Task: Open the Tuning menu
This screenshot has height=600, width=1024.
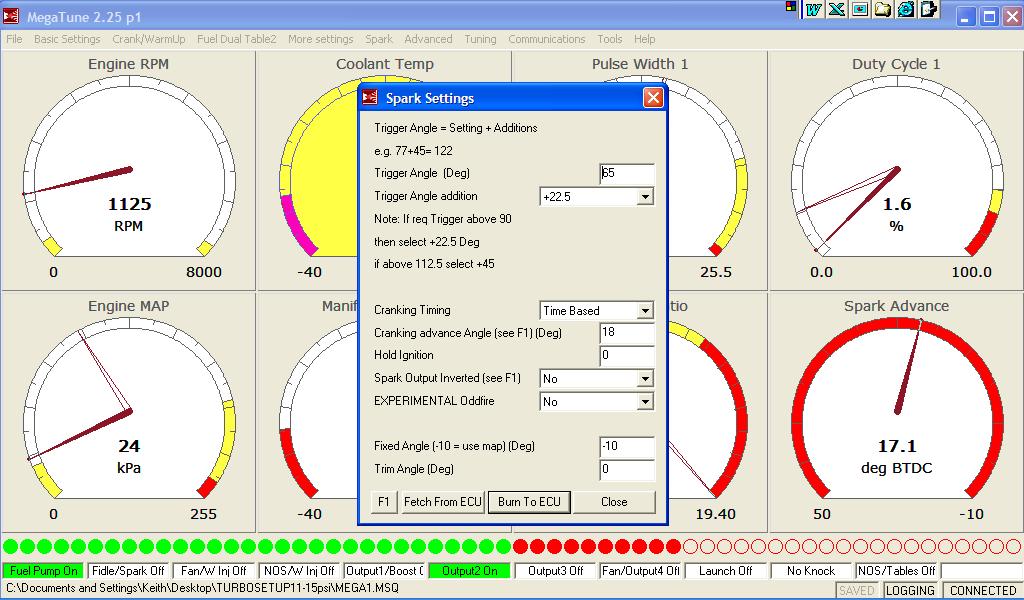Action: (x=480, y=39)
